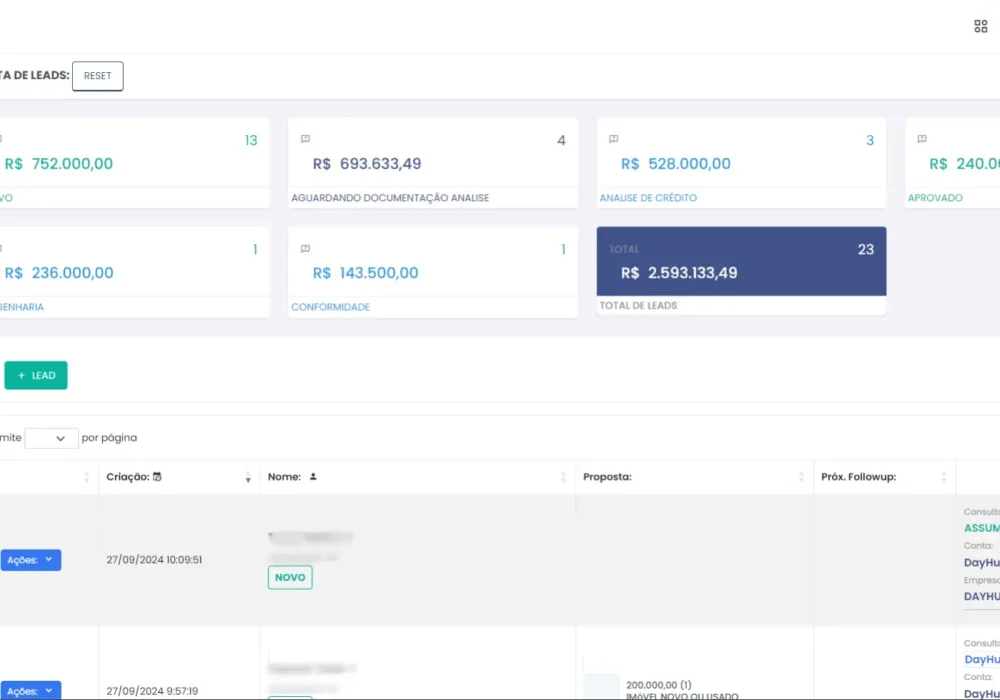Sort table by Nome column arrows

[563, 478]
